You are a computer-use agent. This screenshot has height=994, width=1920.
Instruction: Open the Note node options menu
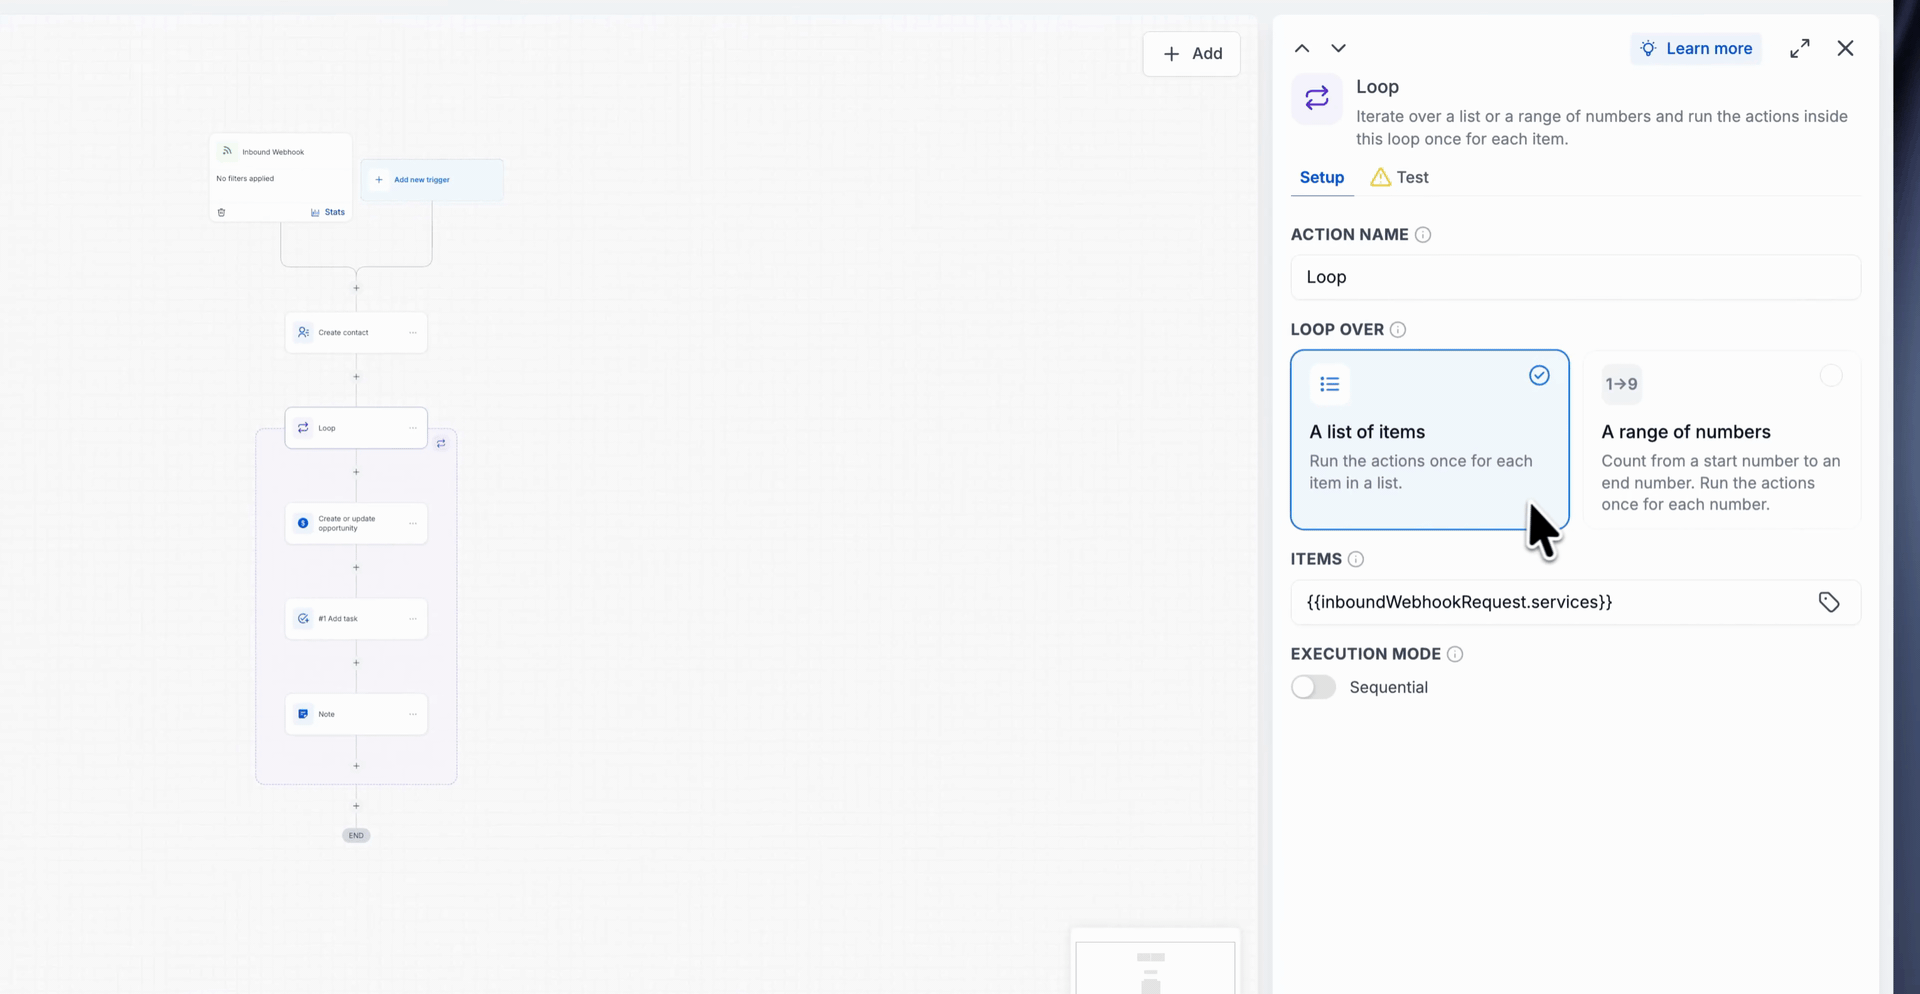(413, 714)
